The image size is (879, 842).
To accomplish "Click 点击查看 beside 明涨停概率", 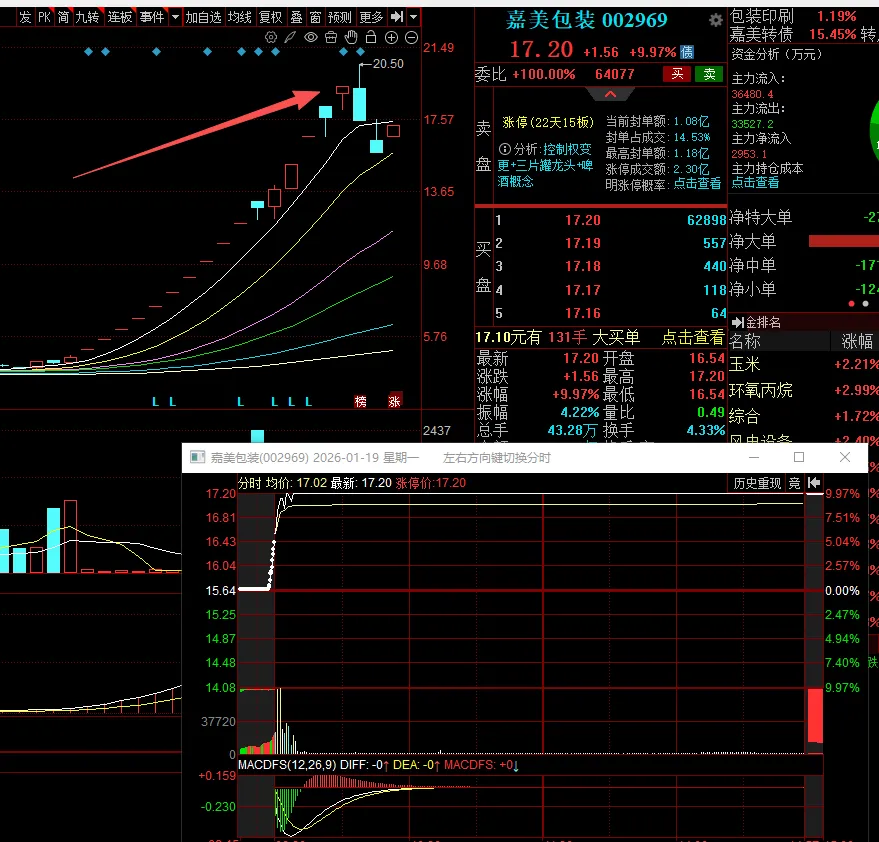I will pos(697,183).
